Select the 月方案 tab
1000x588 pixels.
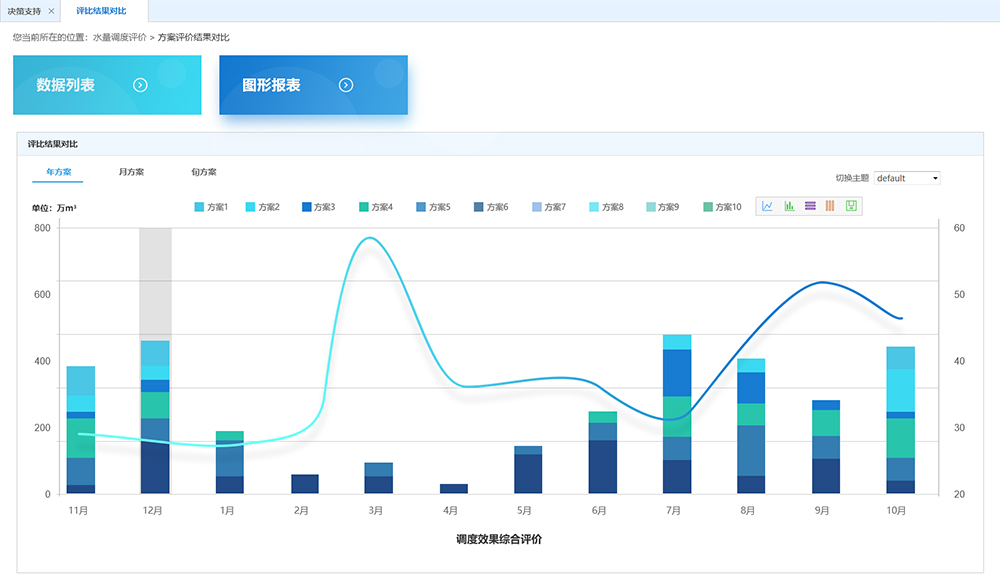pyautogui.click(x=131, y=172)
